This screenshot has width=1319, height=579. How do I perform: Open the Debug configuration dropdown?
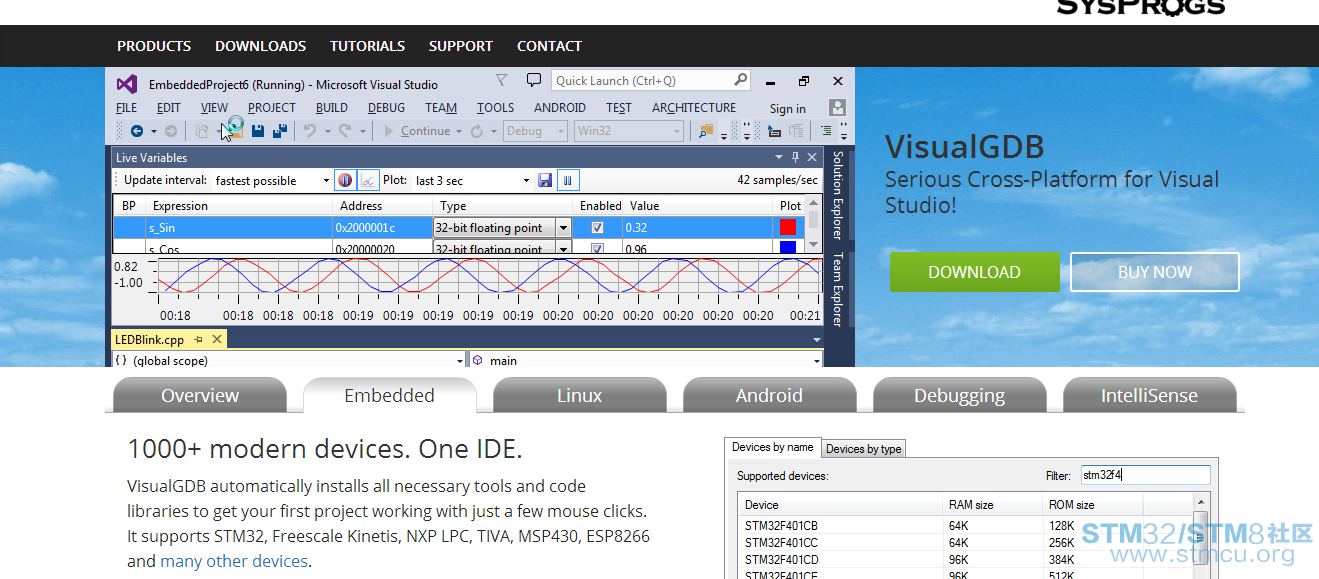pos(535,131)
